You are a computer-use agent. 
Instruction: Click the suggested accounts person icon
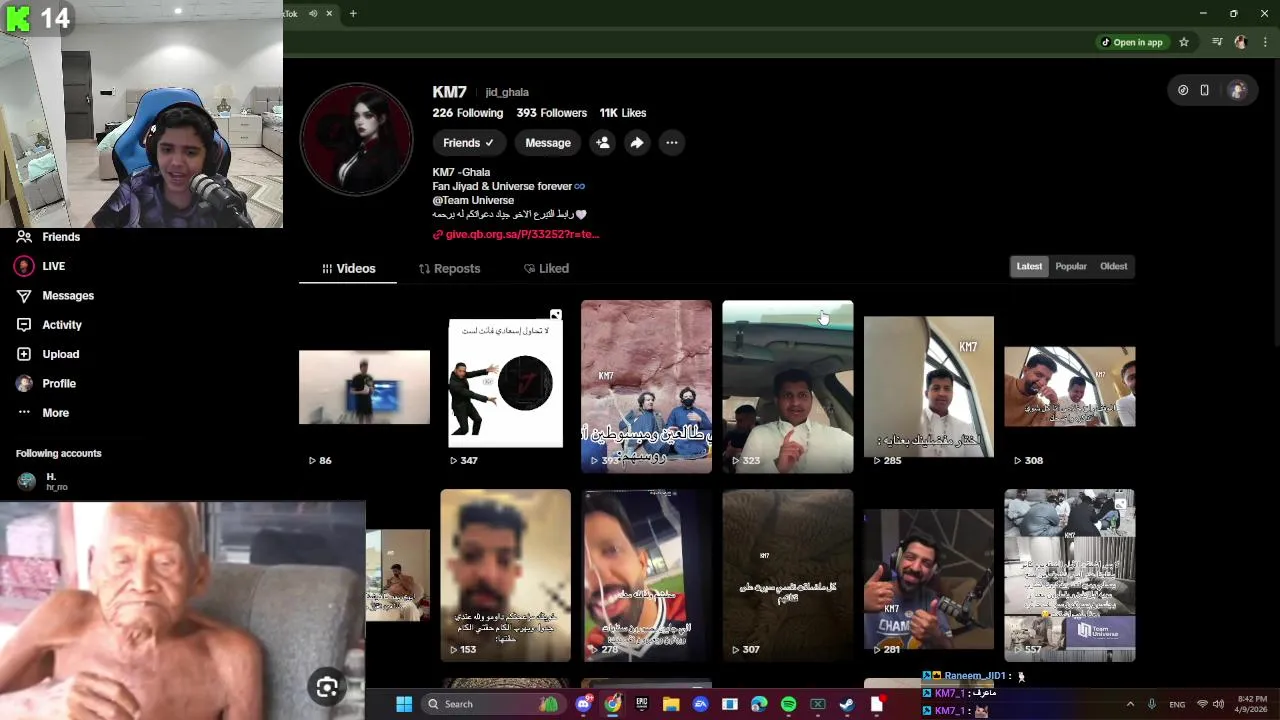coord(603,143)
